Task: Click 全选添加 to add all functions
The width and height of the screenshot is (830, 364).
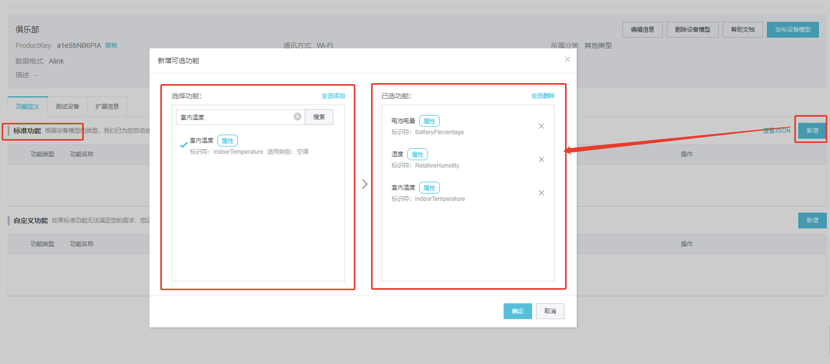Action: (x=333, y=96)
